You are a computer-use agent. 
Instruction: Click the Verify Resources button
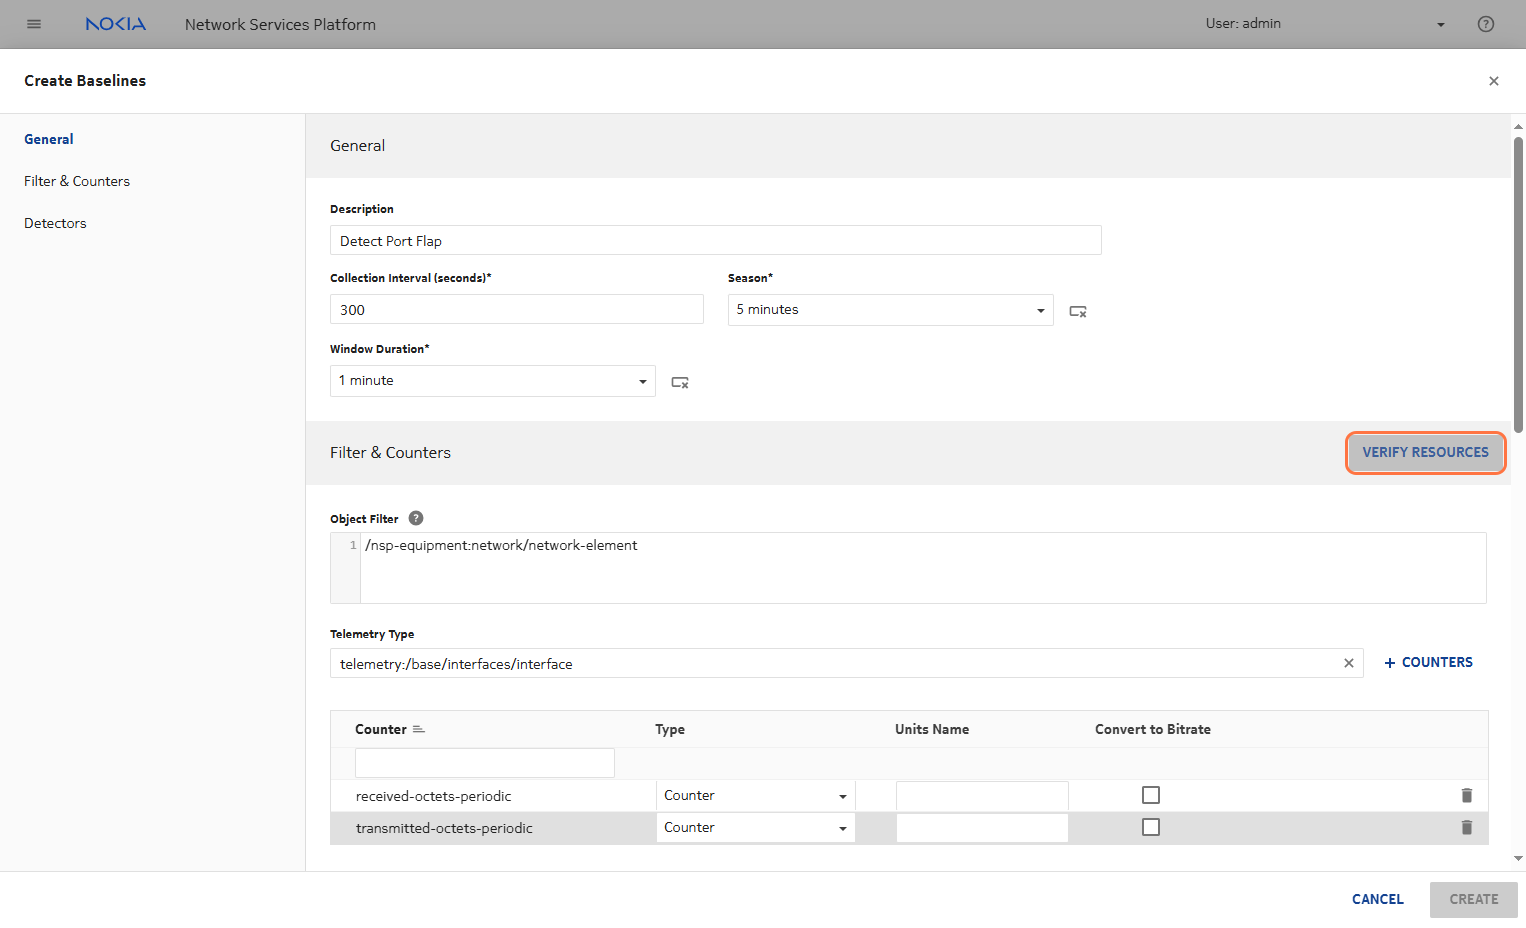pyautogui.click(x=1424, y=452)
